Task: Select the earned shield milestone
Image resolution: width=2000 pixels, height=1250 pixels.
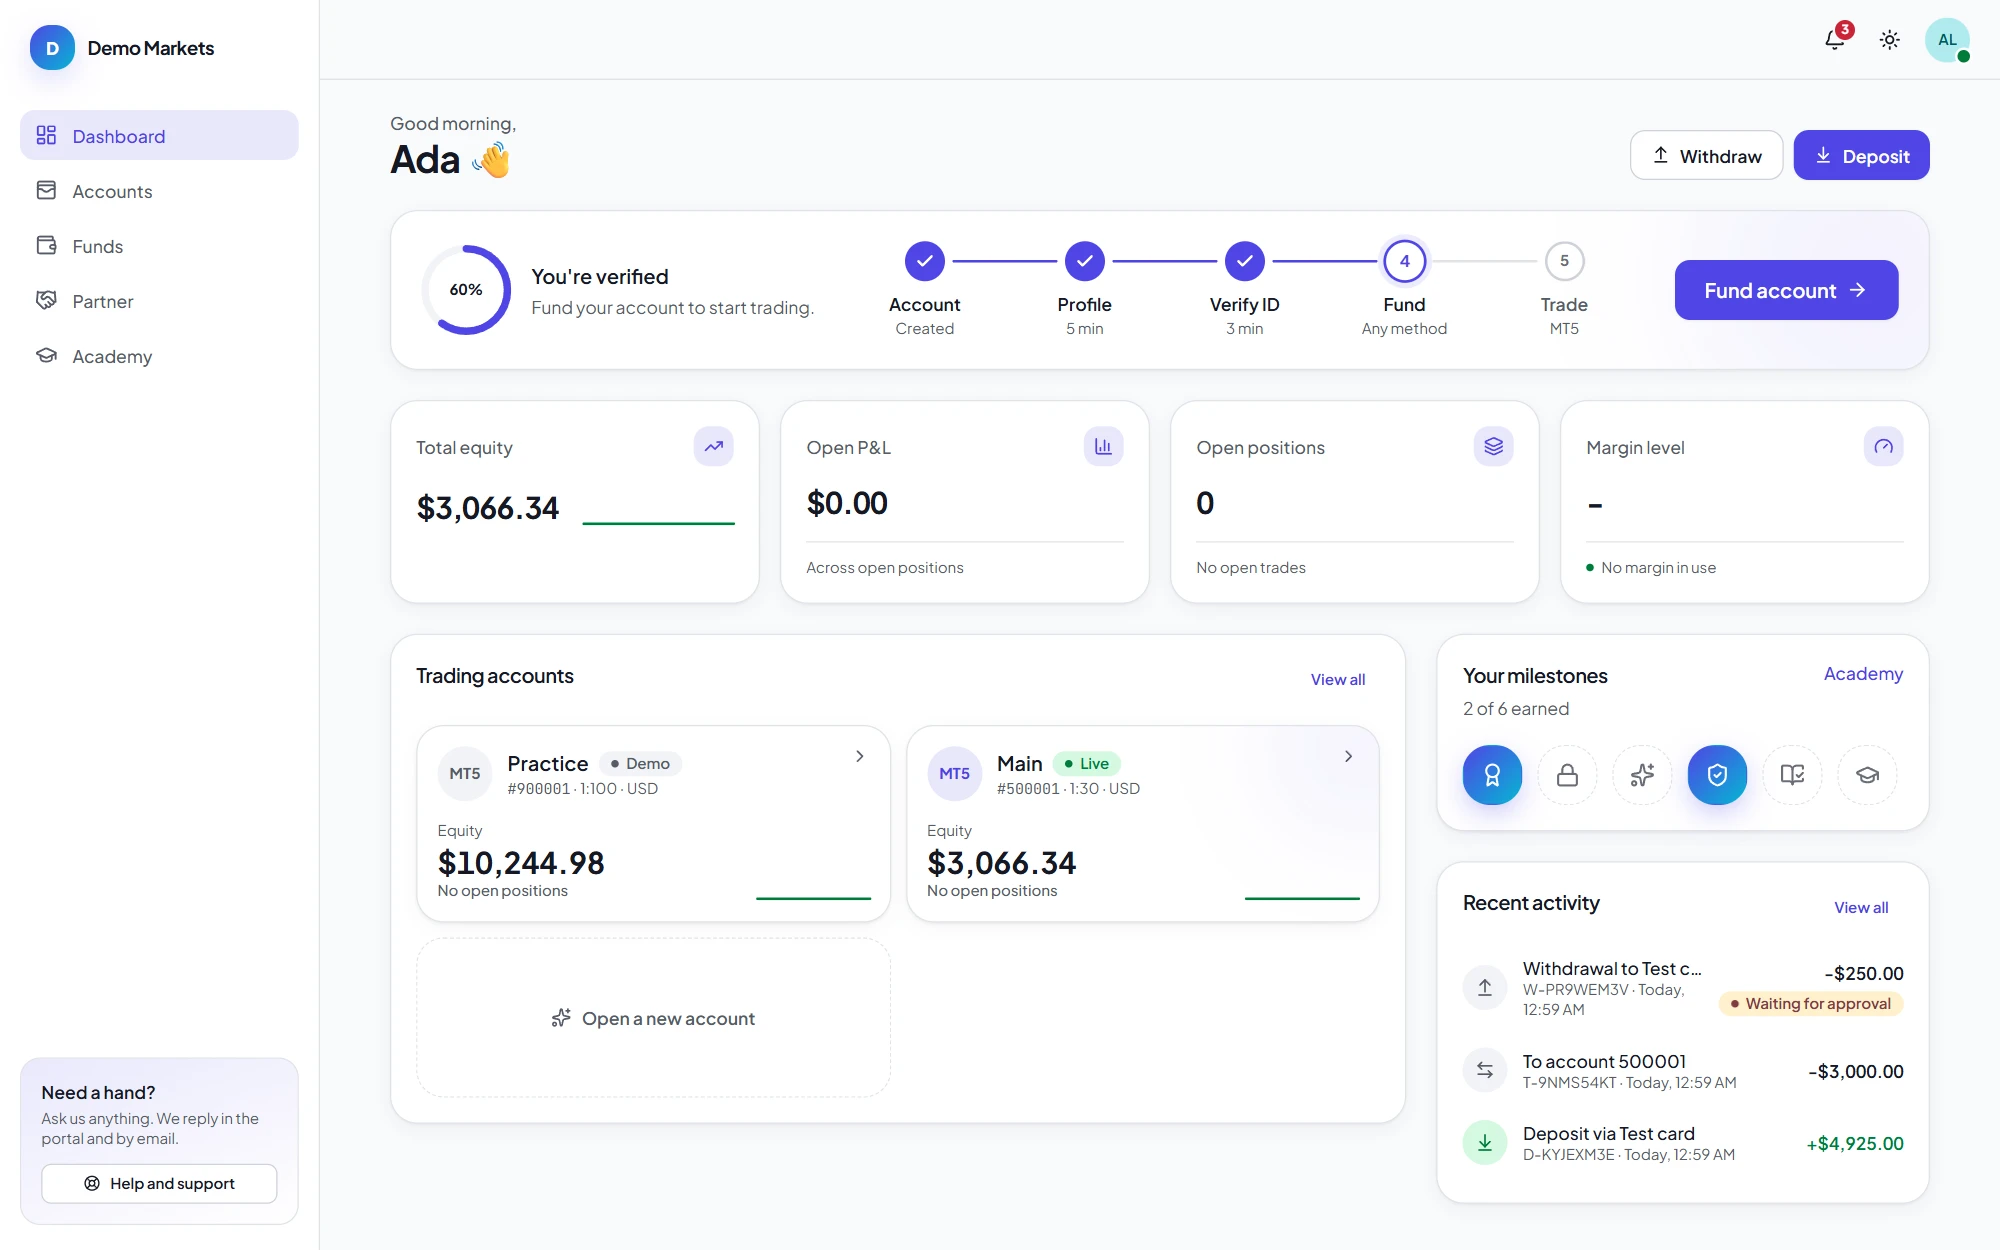Action: (x=1717, y=775)
